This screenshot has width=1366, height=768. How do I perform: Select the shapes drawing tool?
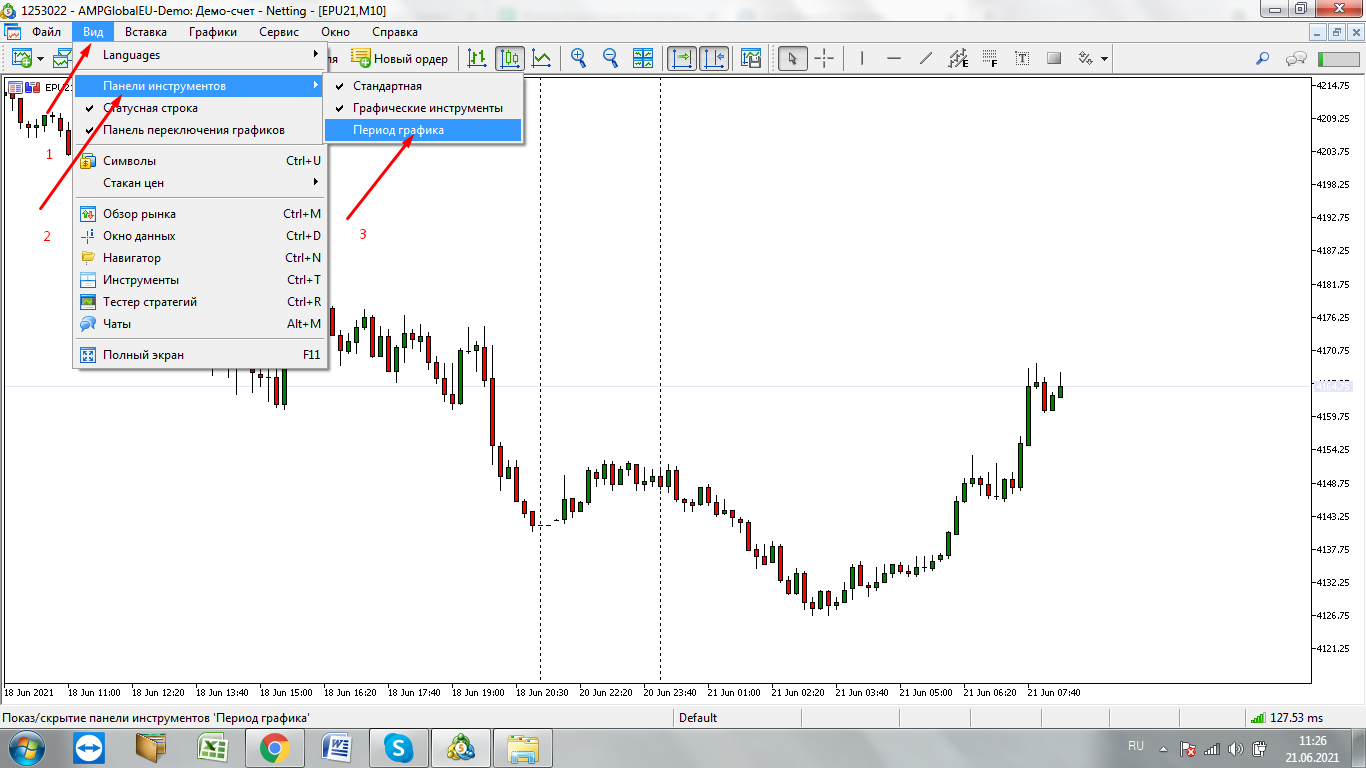click(1054, 58)
